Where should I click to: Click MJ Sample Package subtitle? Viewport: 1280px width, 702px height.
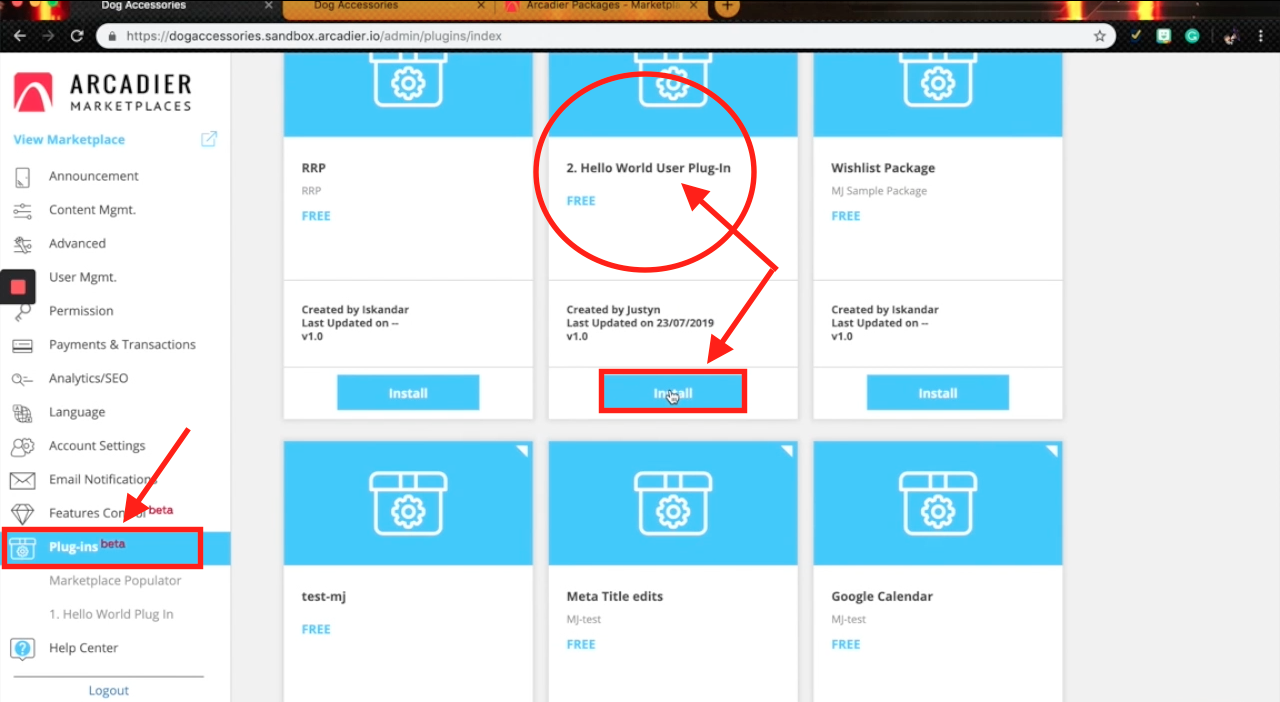[879, 191]
